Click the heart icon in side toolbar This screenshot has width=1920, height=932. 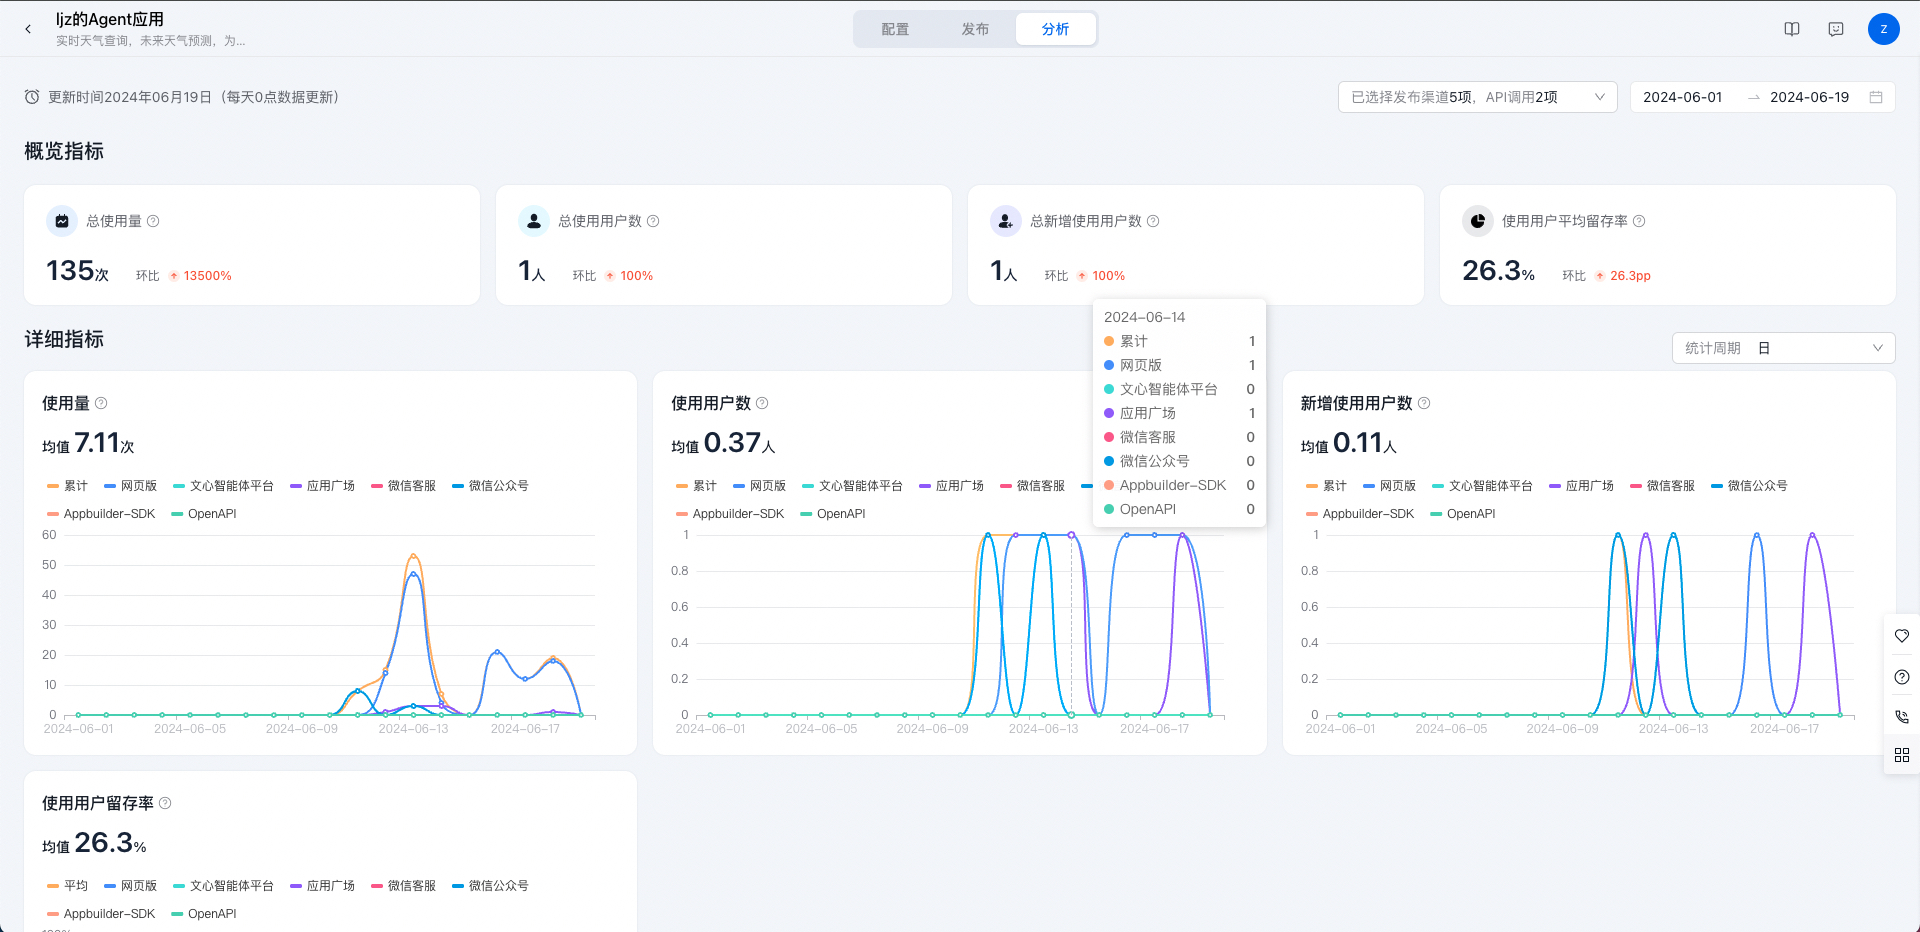(1902, 636)
